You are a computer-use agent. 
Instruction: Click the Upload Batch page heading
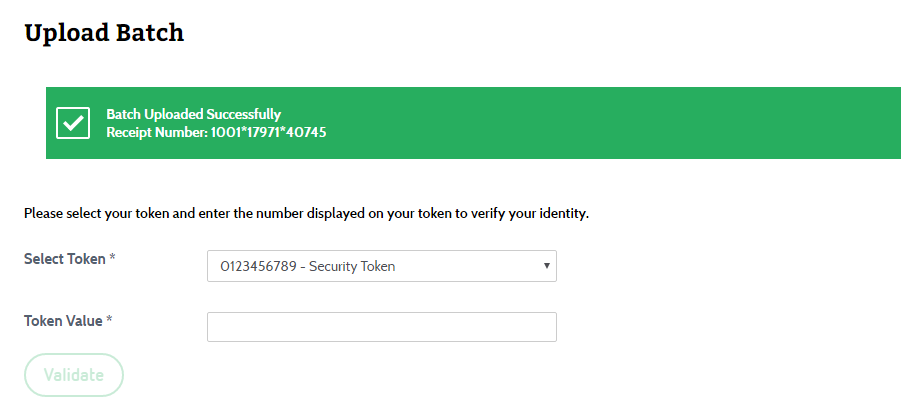(104, 33)
